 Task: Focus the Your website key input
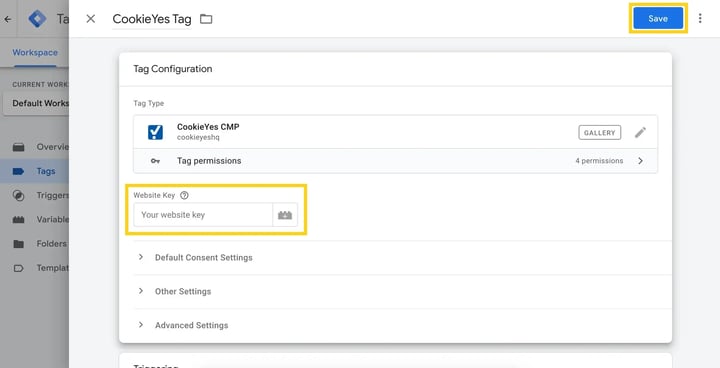click(203, 215)
